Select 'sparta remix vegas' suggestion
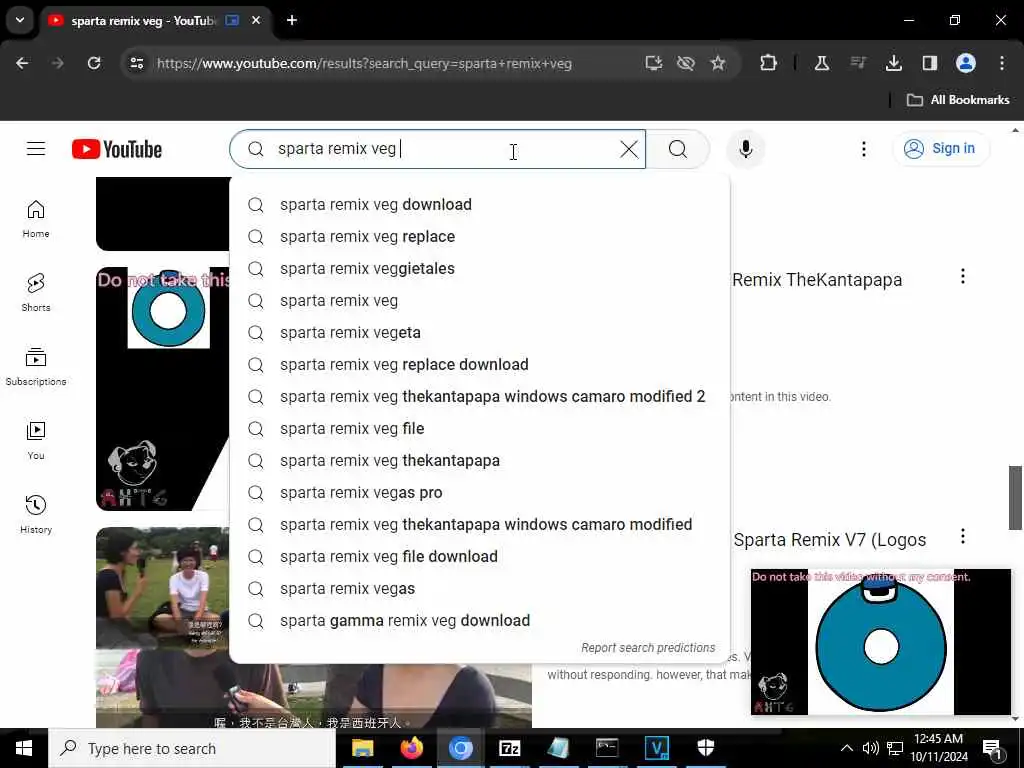The width and height of the screenshot is (1024, 768). tap(479, 588)
